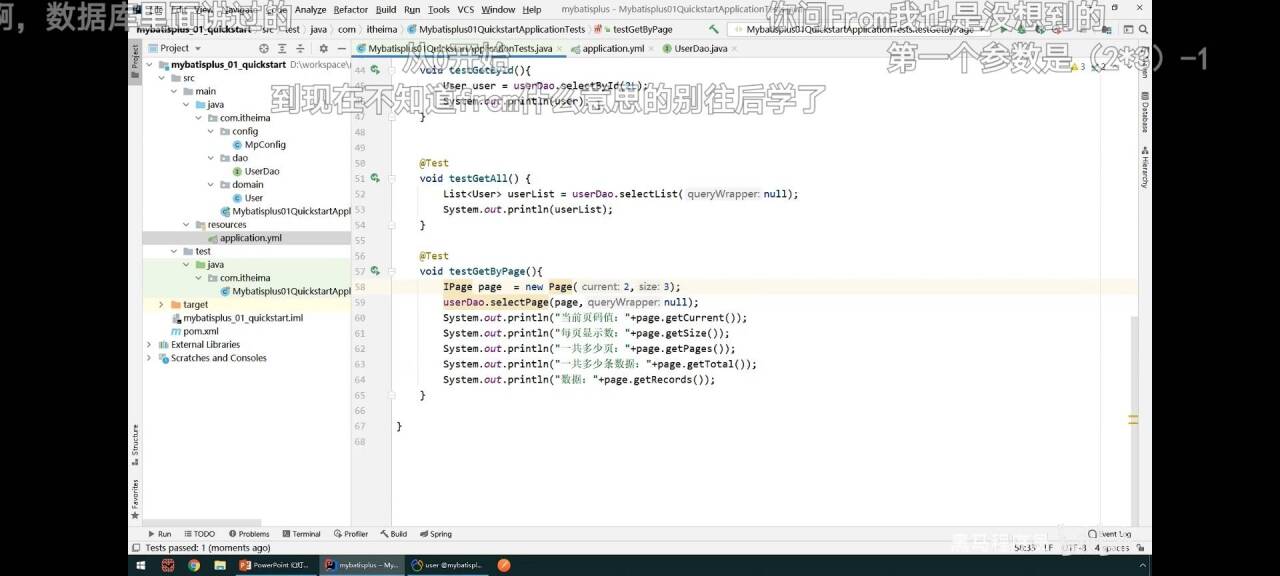The image size is (1280, 576).
Task: Open the Database side tool window
Action: [1145, 114]
